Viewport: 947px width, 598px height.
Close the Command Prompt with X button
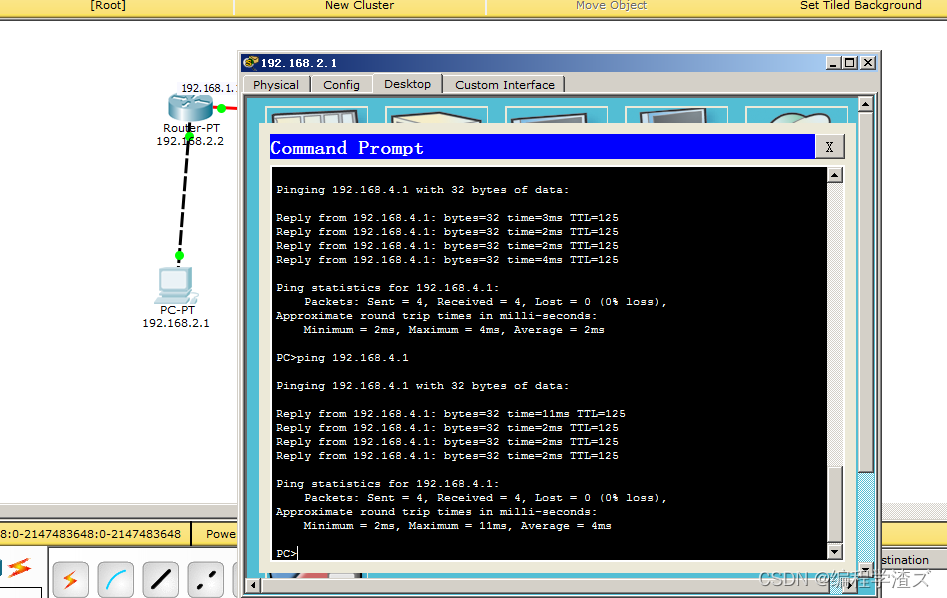coord(829,148)
